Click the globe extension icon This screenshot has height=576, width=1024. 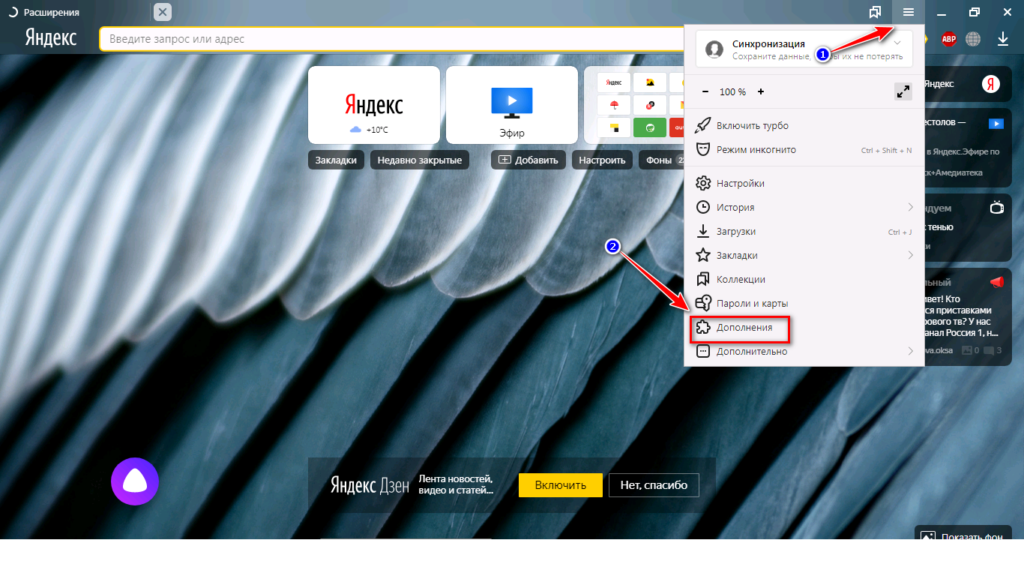[973, 39]
